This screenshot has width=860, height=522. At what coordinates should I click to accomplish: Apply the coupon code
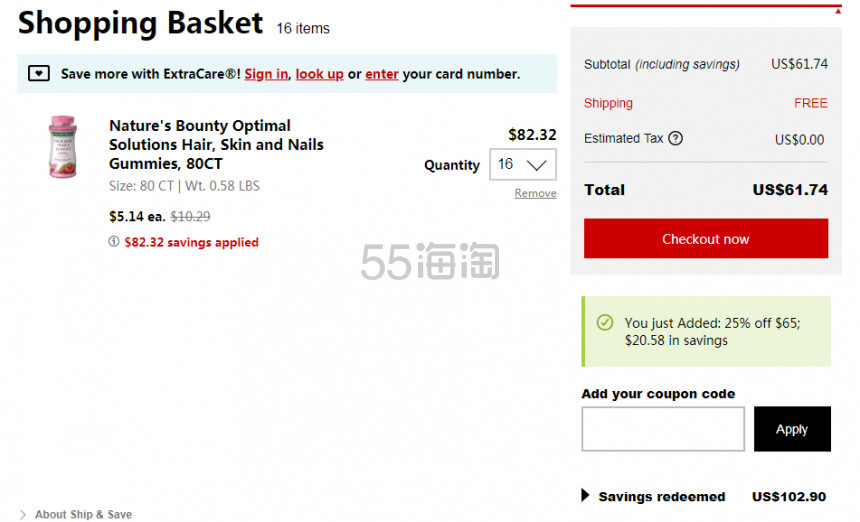(x=792, y=429)
